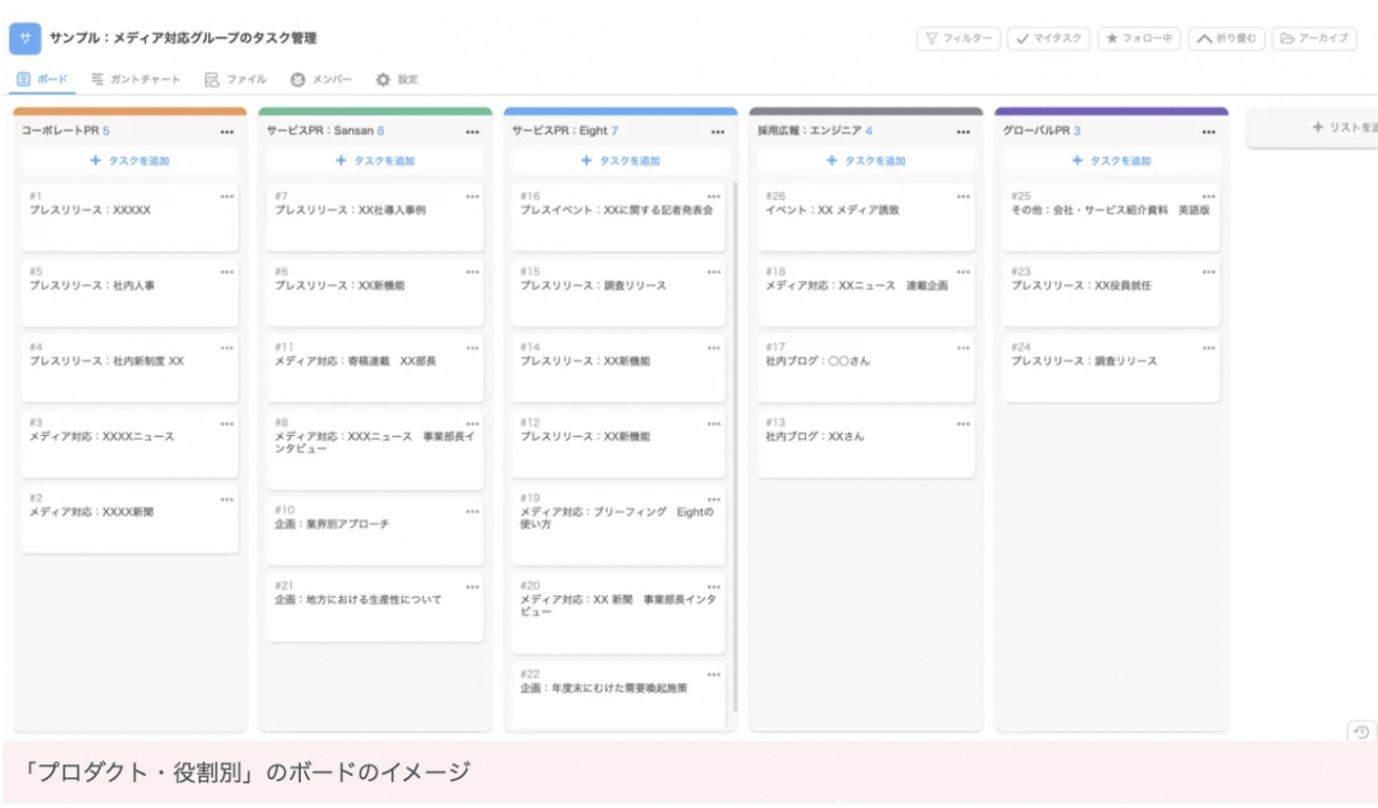Add a task to グローバルPR list
1378x808 pixels.
tap(1112, 160)
